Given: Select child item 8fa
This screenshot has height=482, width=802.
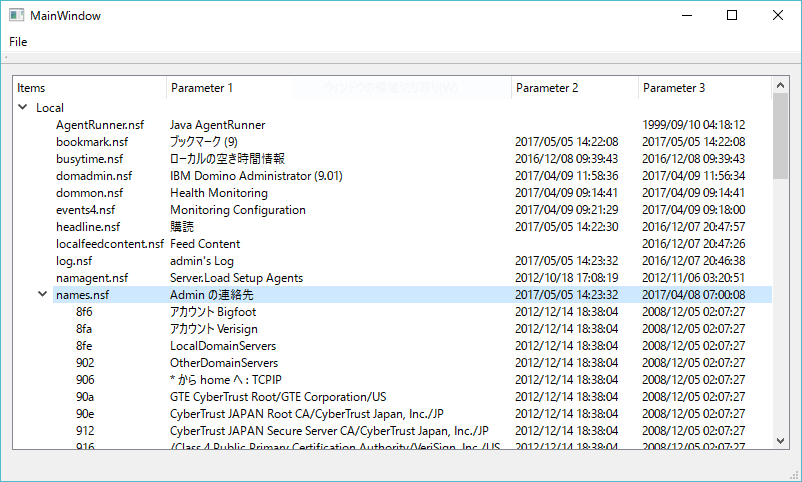Looking at the screenshot, I should tap(84, 328).
